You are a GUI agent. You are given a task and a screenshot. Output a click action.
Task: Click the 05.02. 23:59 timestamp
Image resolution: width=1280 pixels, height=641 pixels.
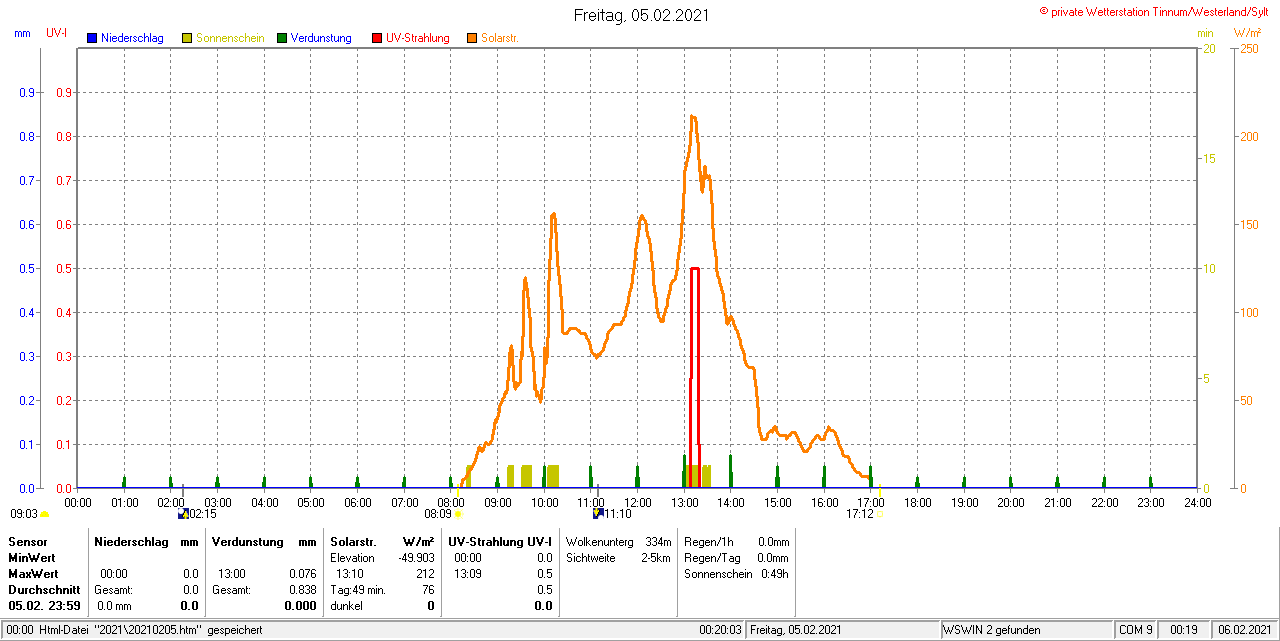[44, 606]
